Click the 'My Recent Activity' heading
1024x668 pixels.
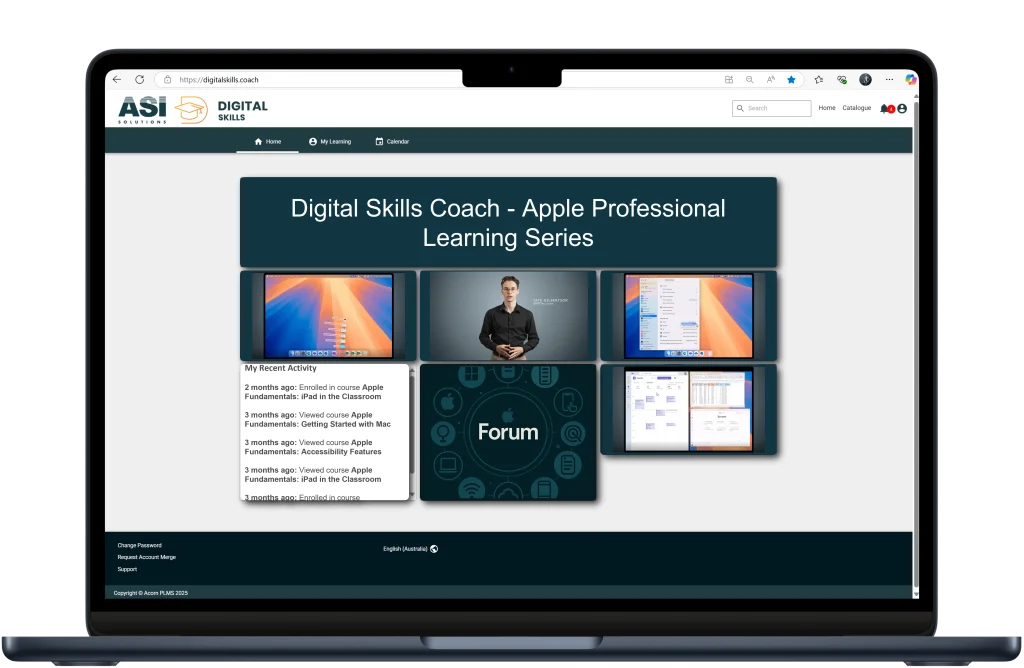pos(281,368)
